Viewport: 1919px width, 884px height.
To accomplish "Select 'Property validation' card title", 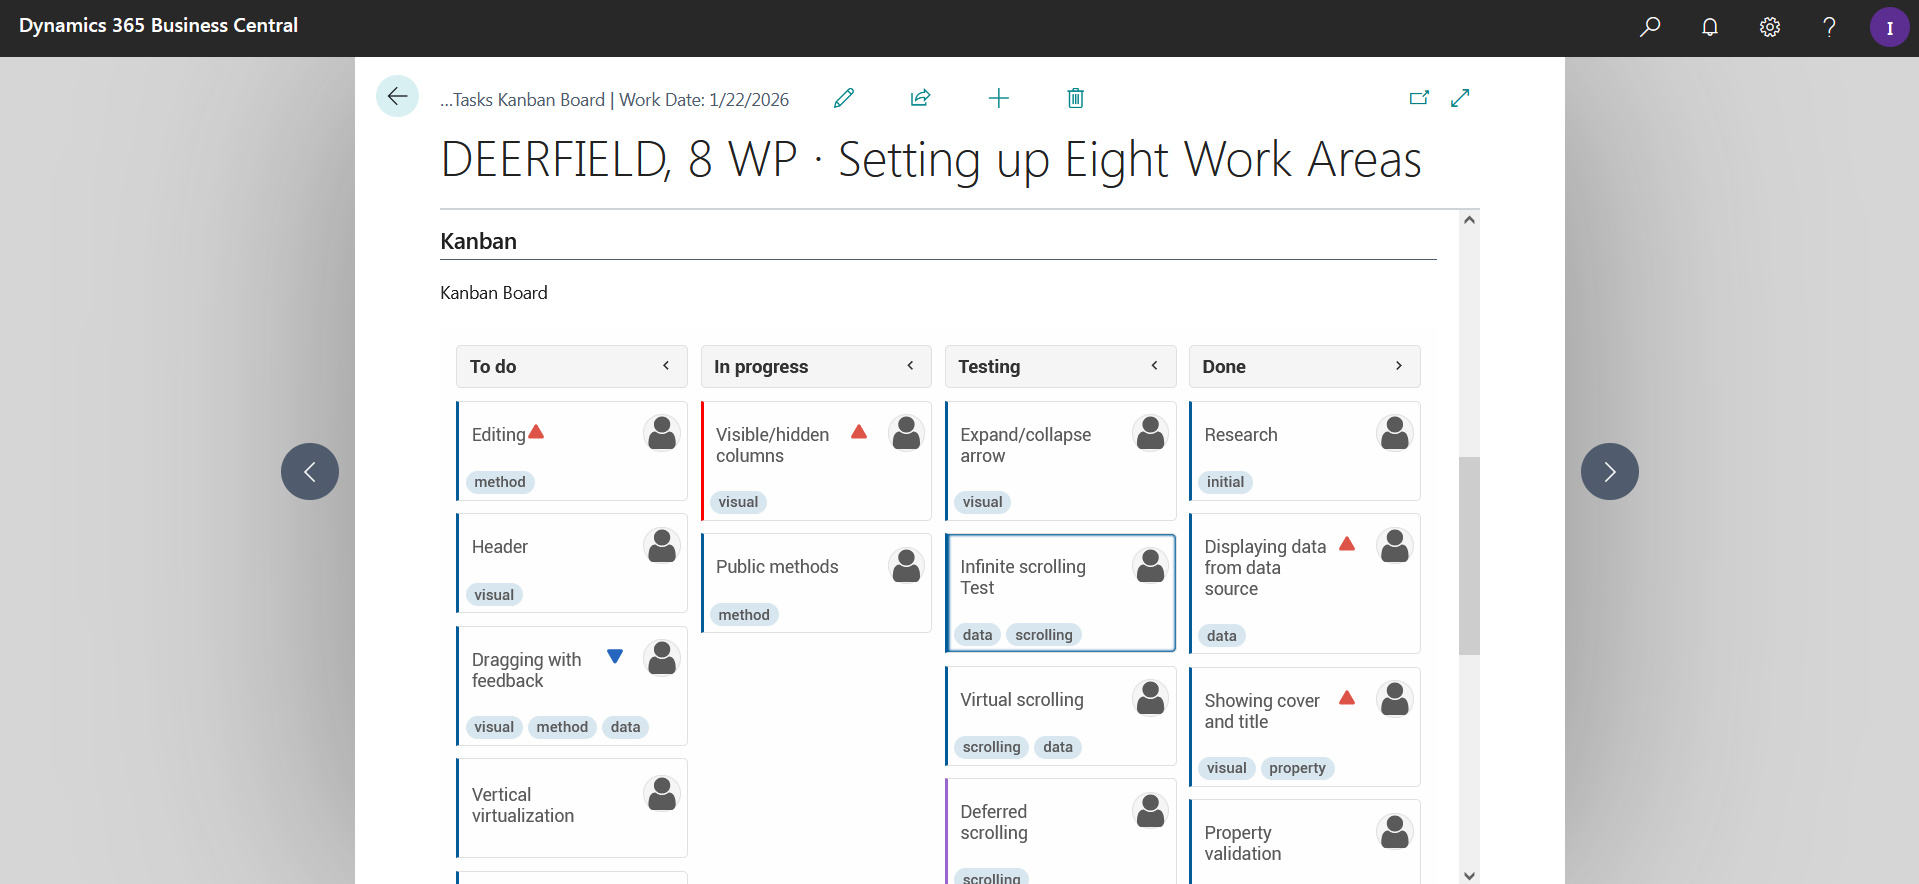I will [1243, 843].
